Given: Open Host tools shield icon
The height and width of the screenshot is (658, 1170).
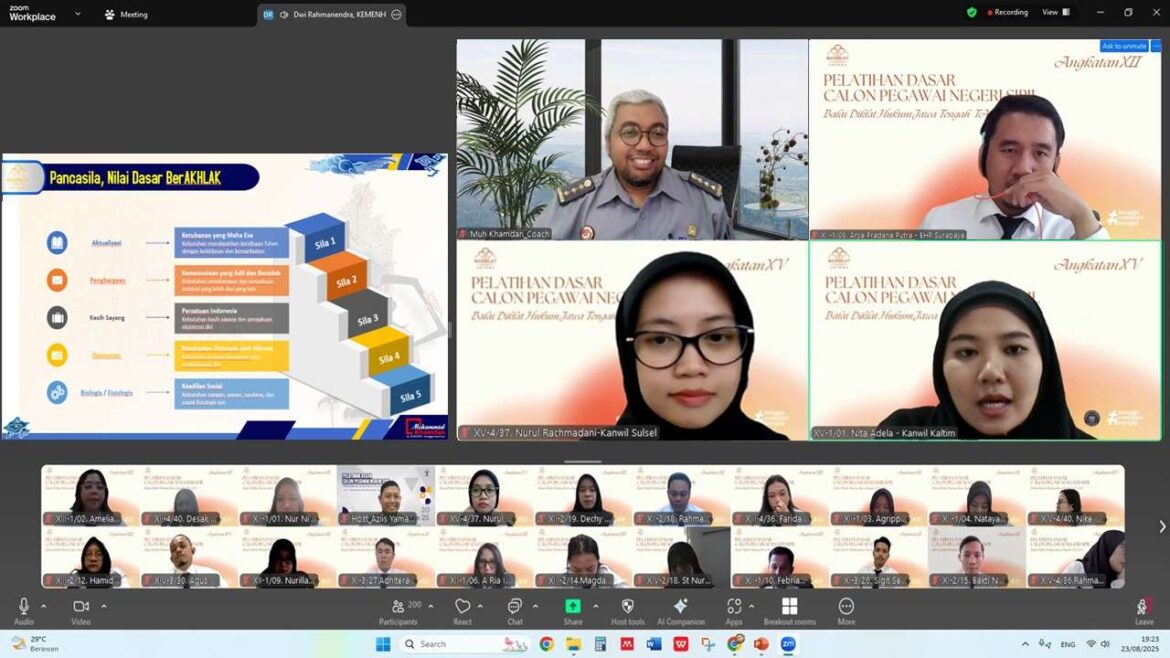Looking at the screenshot, I should tap(628, 611).
